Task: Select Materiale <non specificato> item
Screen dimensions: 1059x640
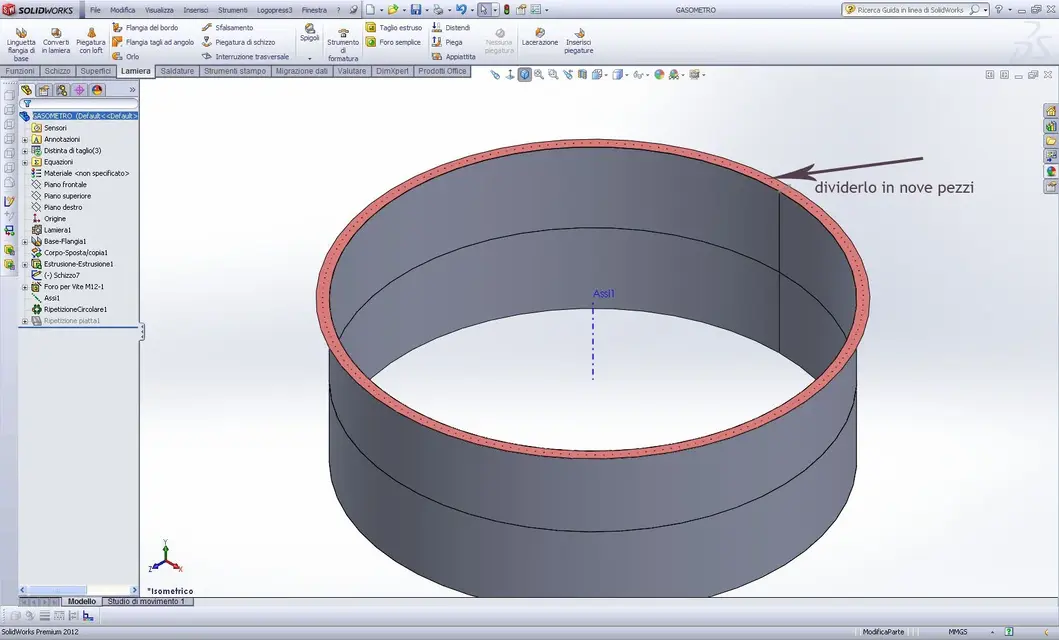Action: pyautogui.click(x=80, y=174)
